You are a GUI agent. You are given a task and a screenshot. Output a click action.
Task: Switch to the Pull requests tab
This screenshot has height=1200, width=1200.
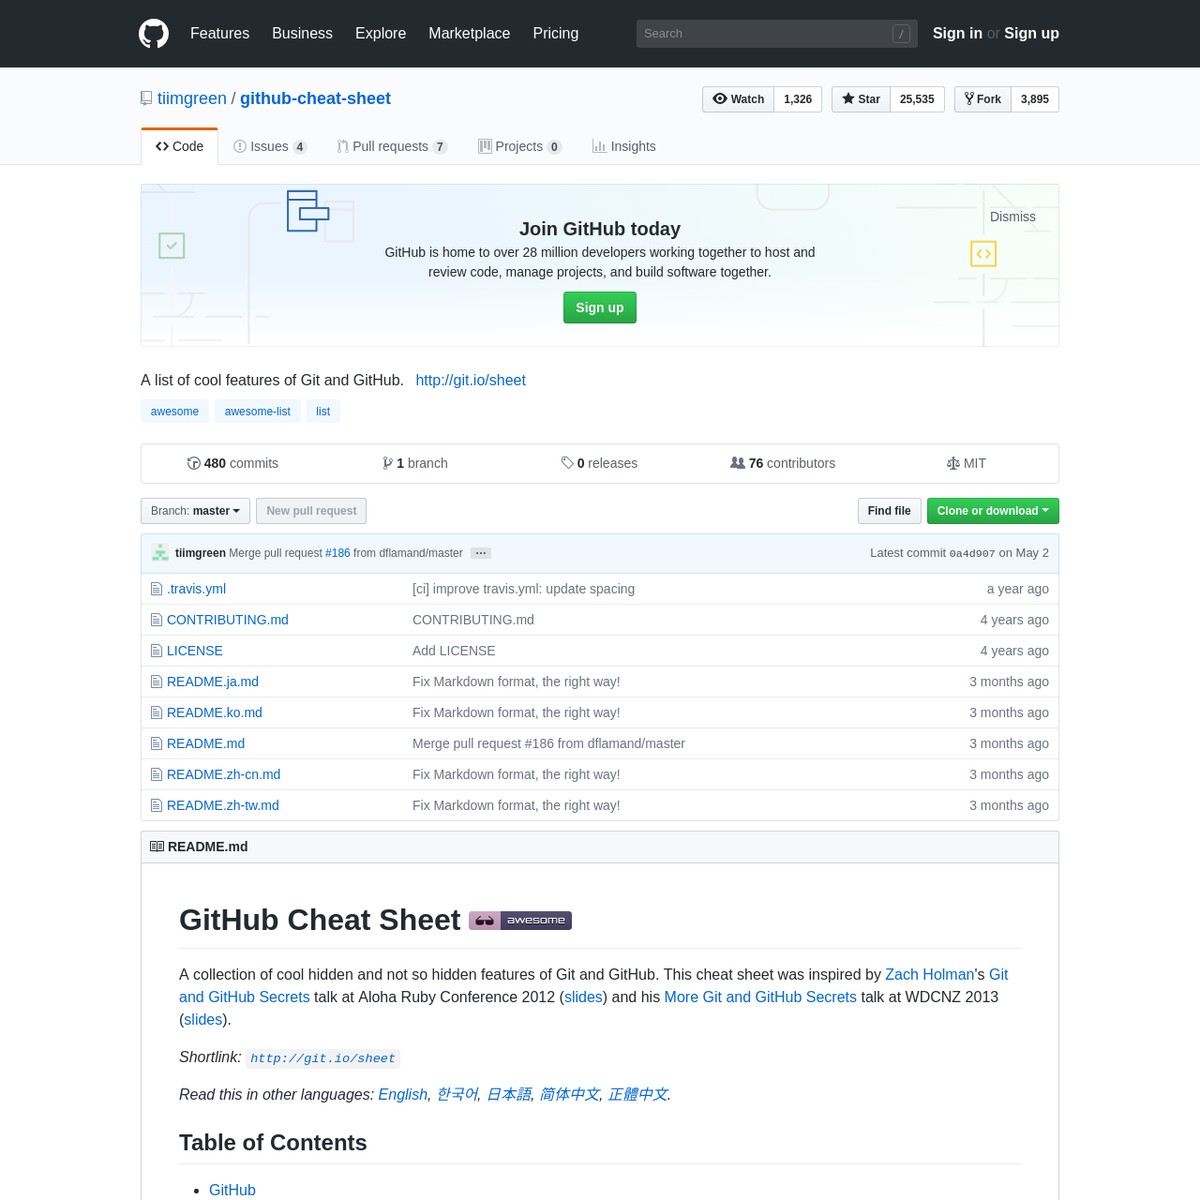pyautogui.click(x=392, y=146)
